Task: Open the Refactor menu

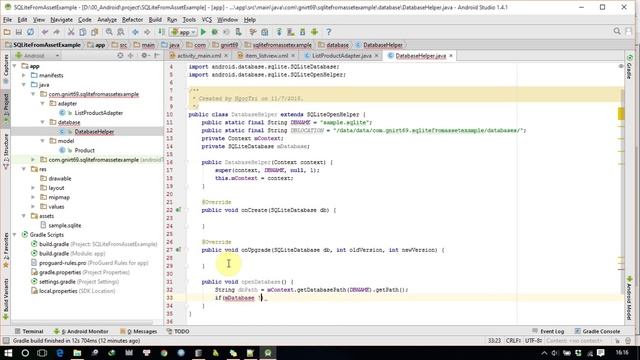Action: pyautogui.click(x=132, y=20)
